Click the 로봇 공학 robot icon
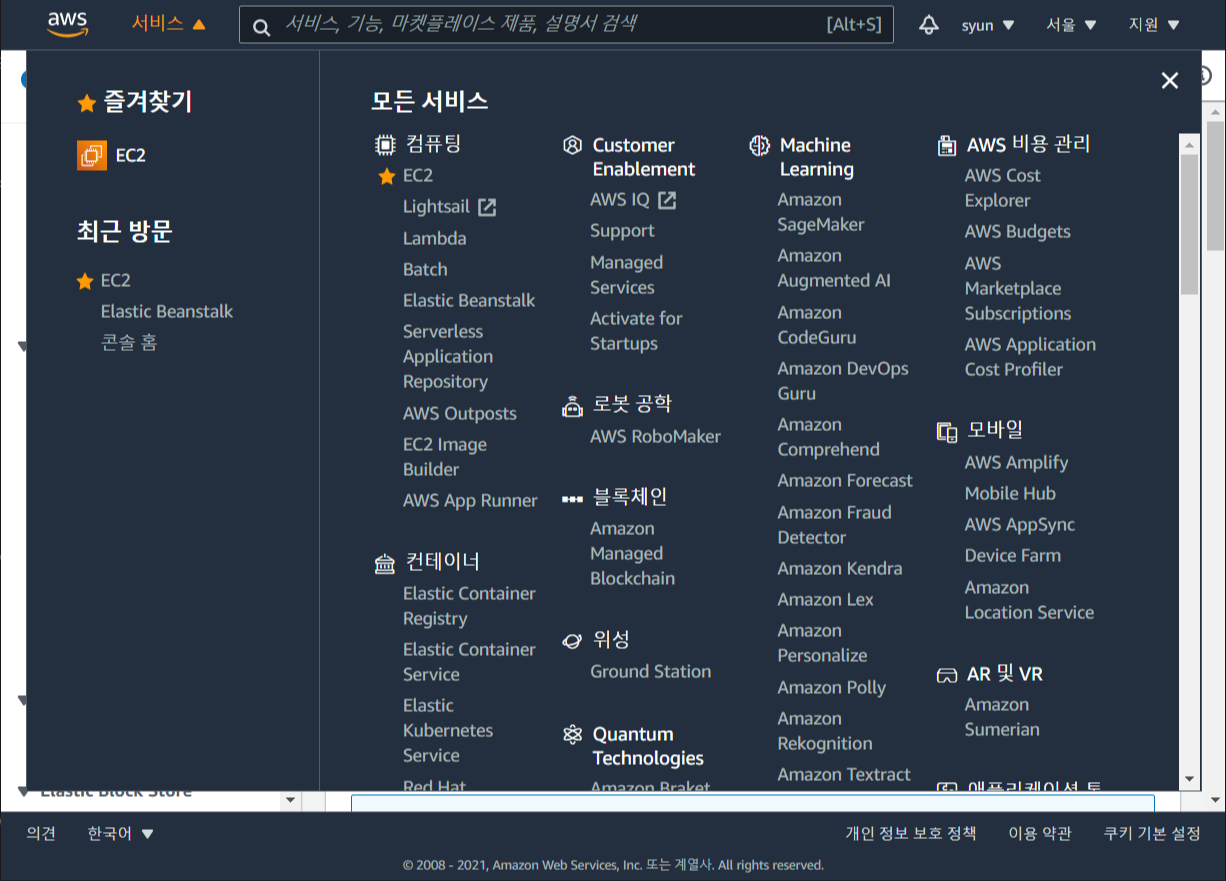1226x881 pixels. (x=572, y=405)
